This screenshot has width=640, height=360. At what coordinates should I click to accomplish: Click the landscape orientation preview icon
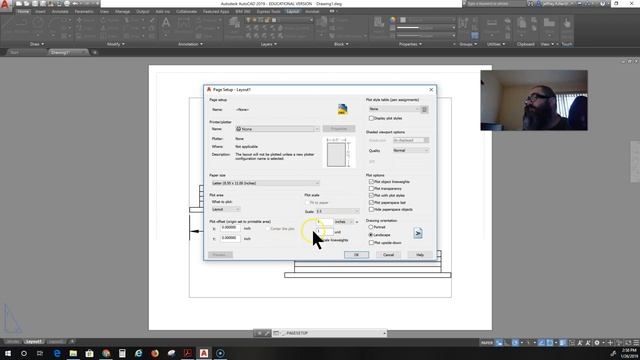coord(418,233)
